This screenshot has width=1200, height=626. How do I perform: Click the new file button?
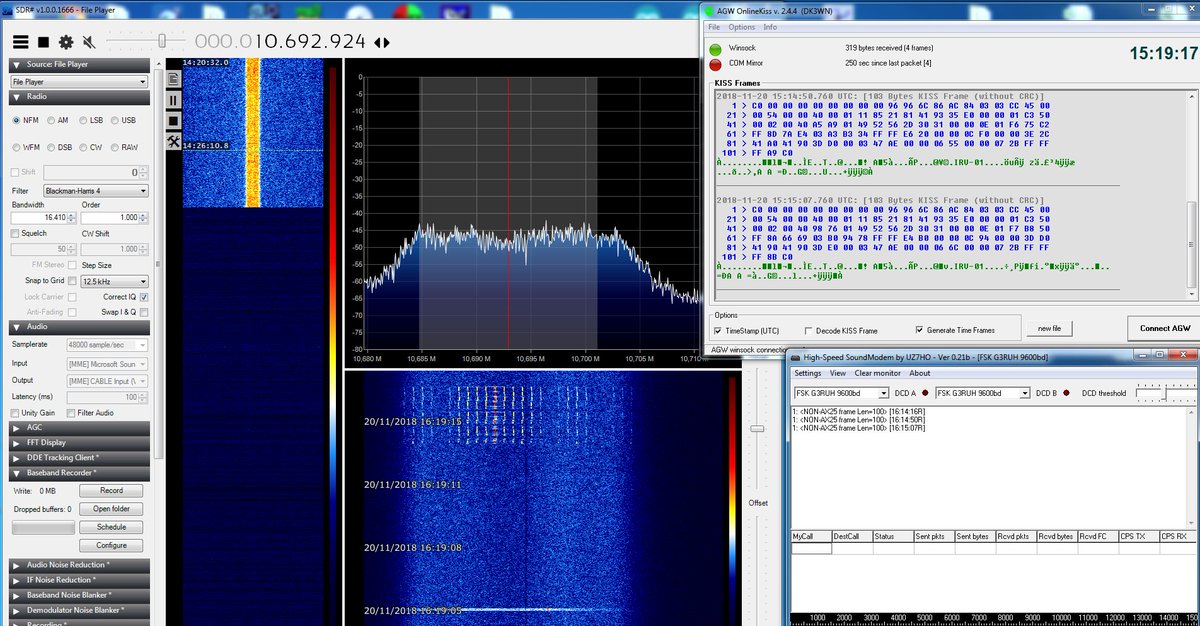tap(1049, 328)
